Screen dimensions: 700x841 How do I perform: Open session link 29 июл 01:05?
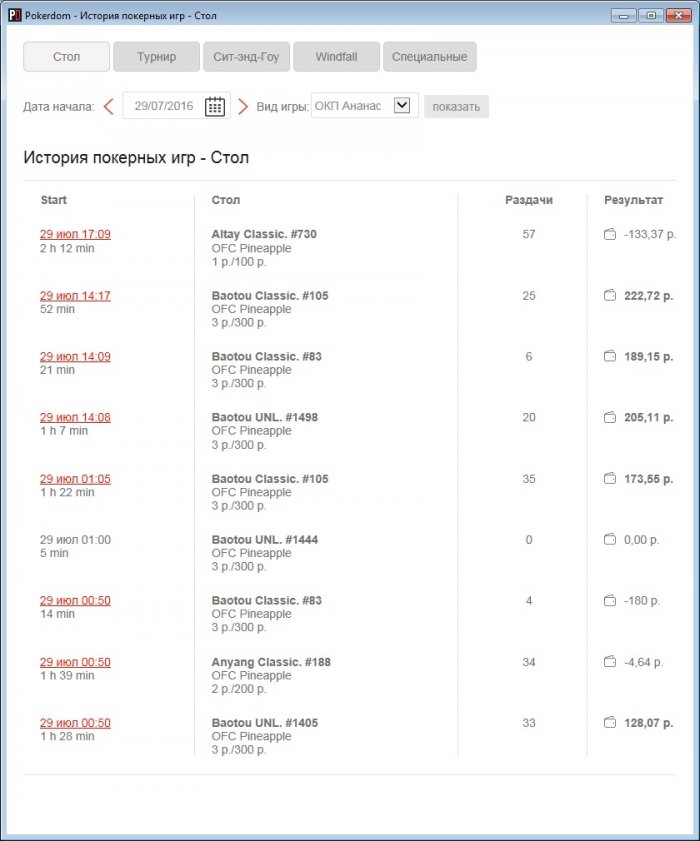pyautogui.click(x=75, y=479)
